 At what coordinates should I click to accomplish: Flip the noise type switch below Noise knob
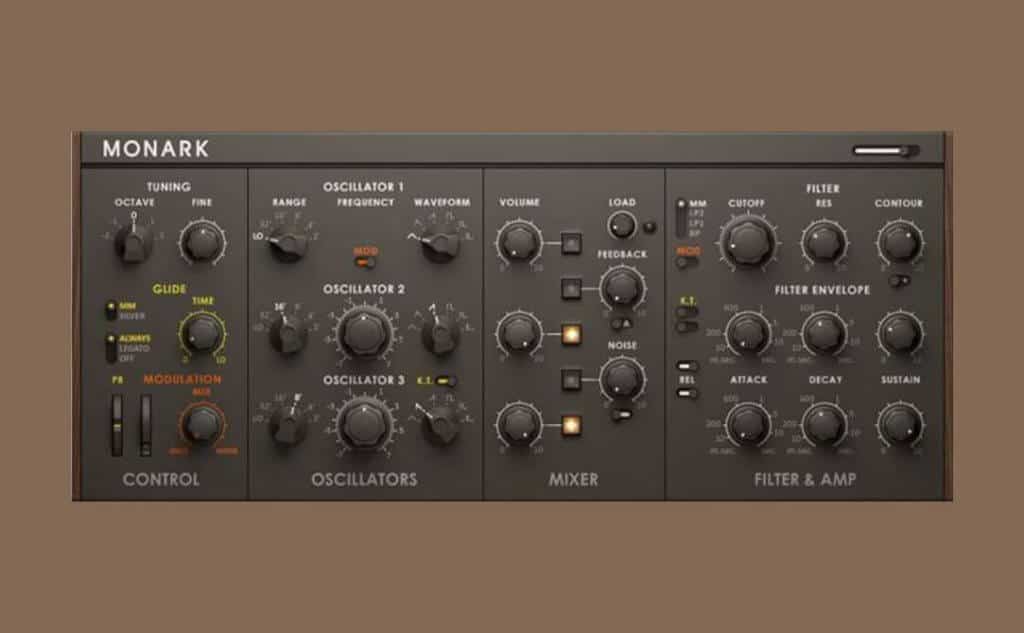click(622, 414)
